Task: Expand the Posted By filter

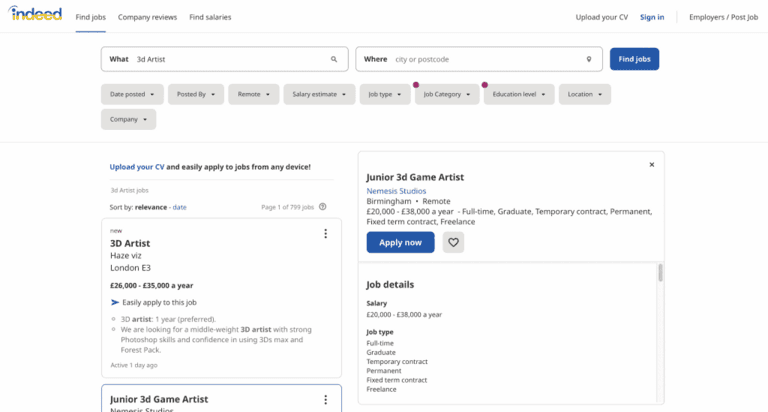Action: click(196, 94)
